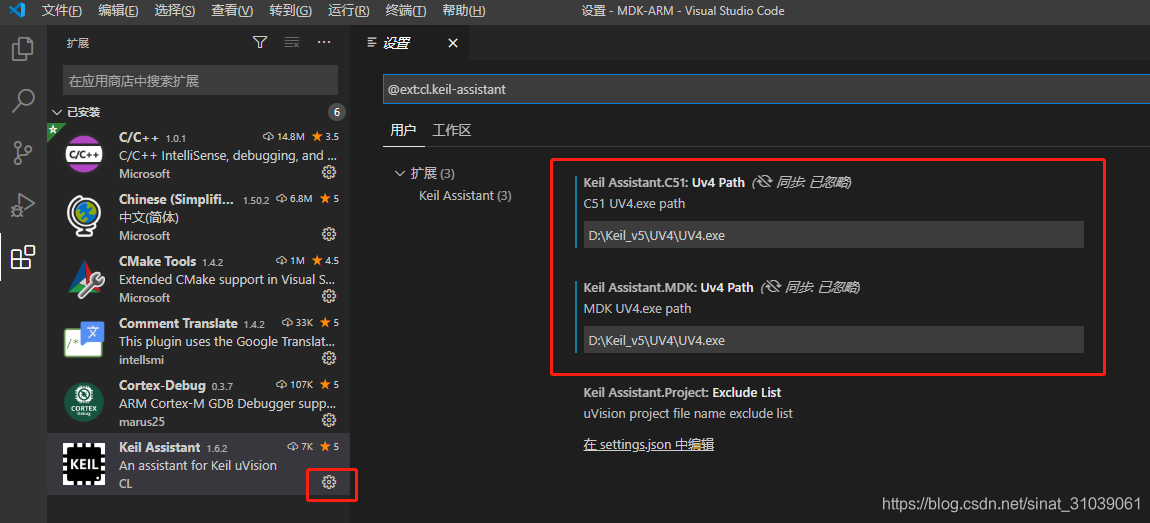Viewport: 1150px width, 523px height.
Task: Click the intellsmi publisher name
Action: click(142, 360)
